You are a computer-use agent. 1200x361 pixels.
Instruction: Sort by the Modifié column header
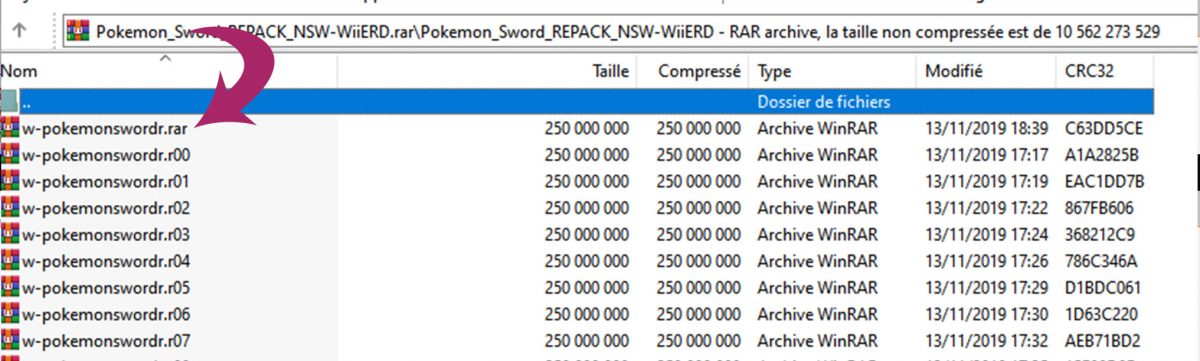tap(985, 71)
